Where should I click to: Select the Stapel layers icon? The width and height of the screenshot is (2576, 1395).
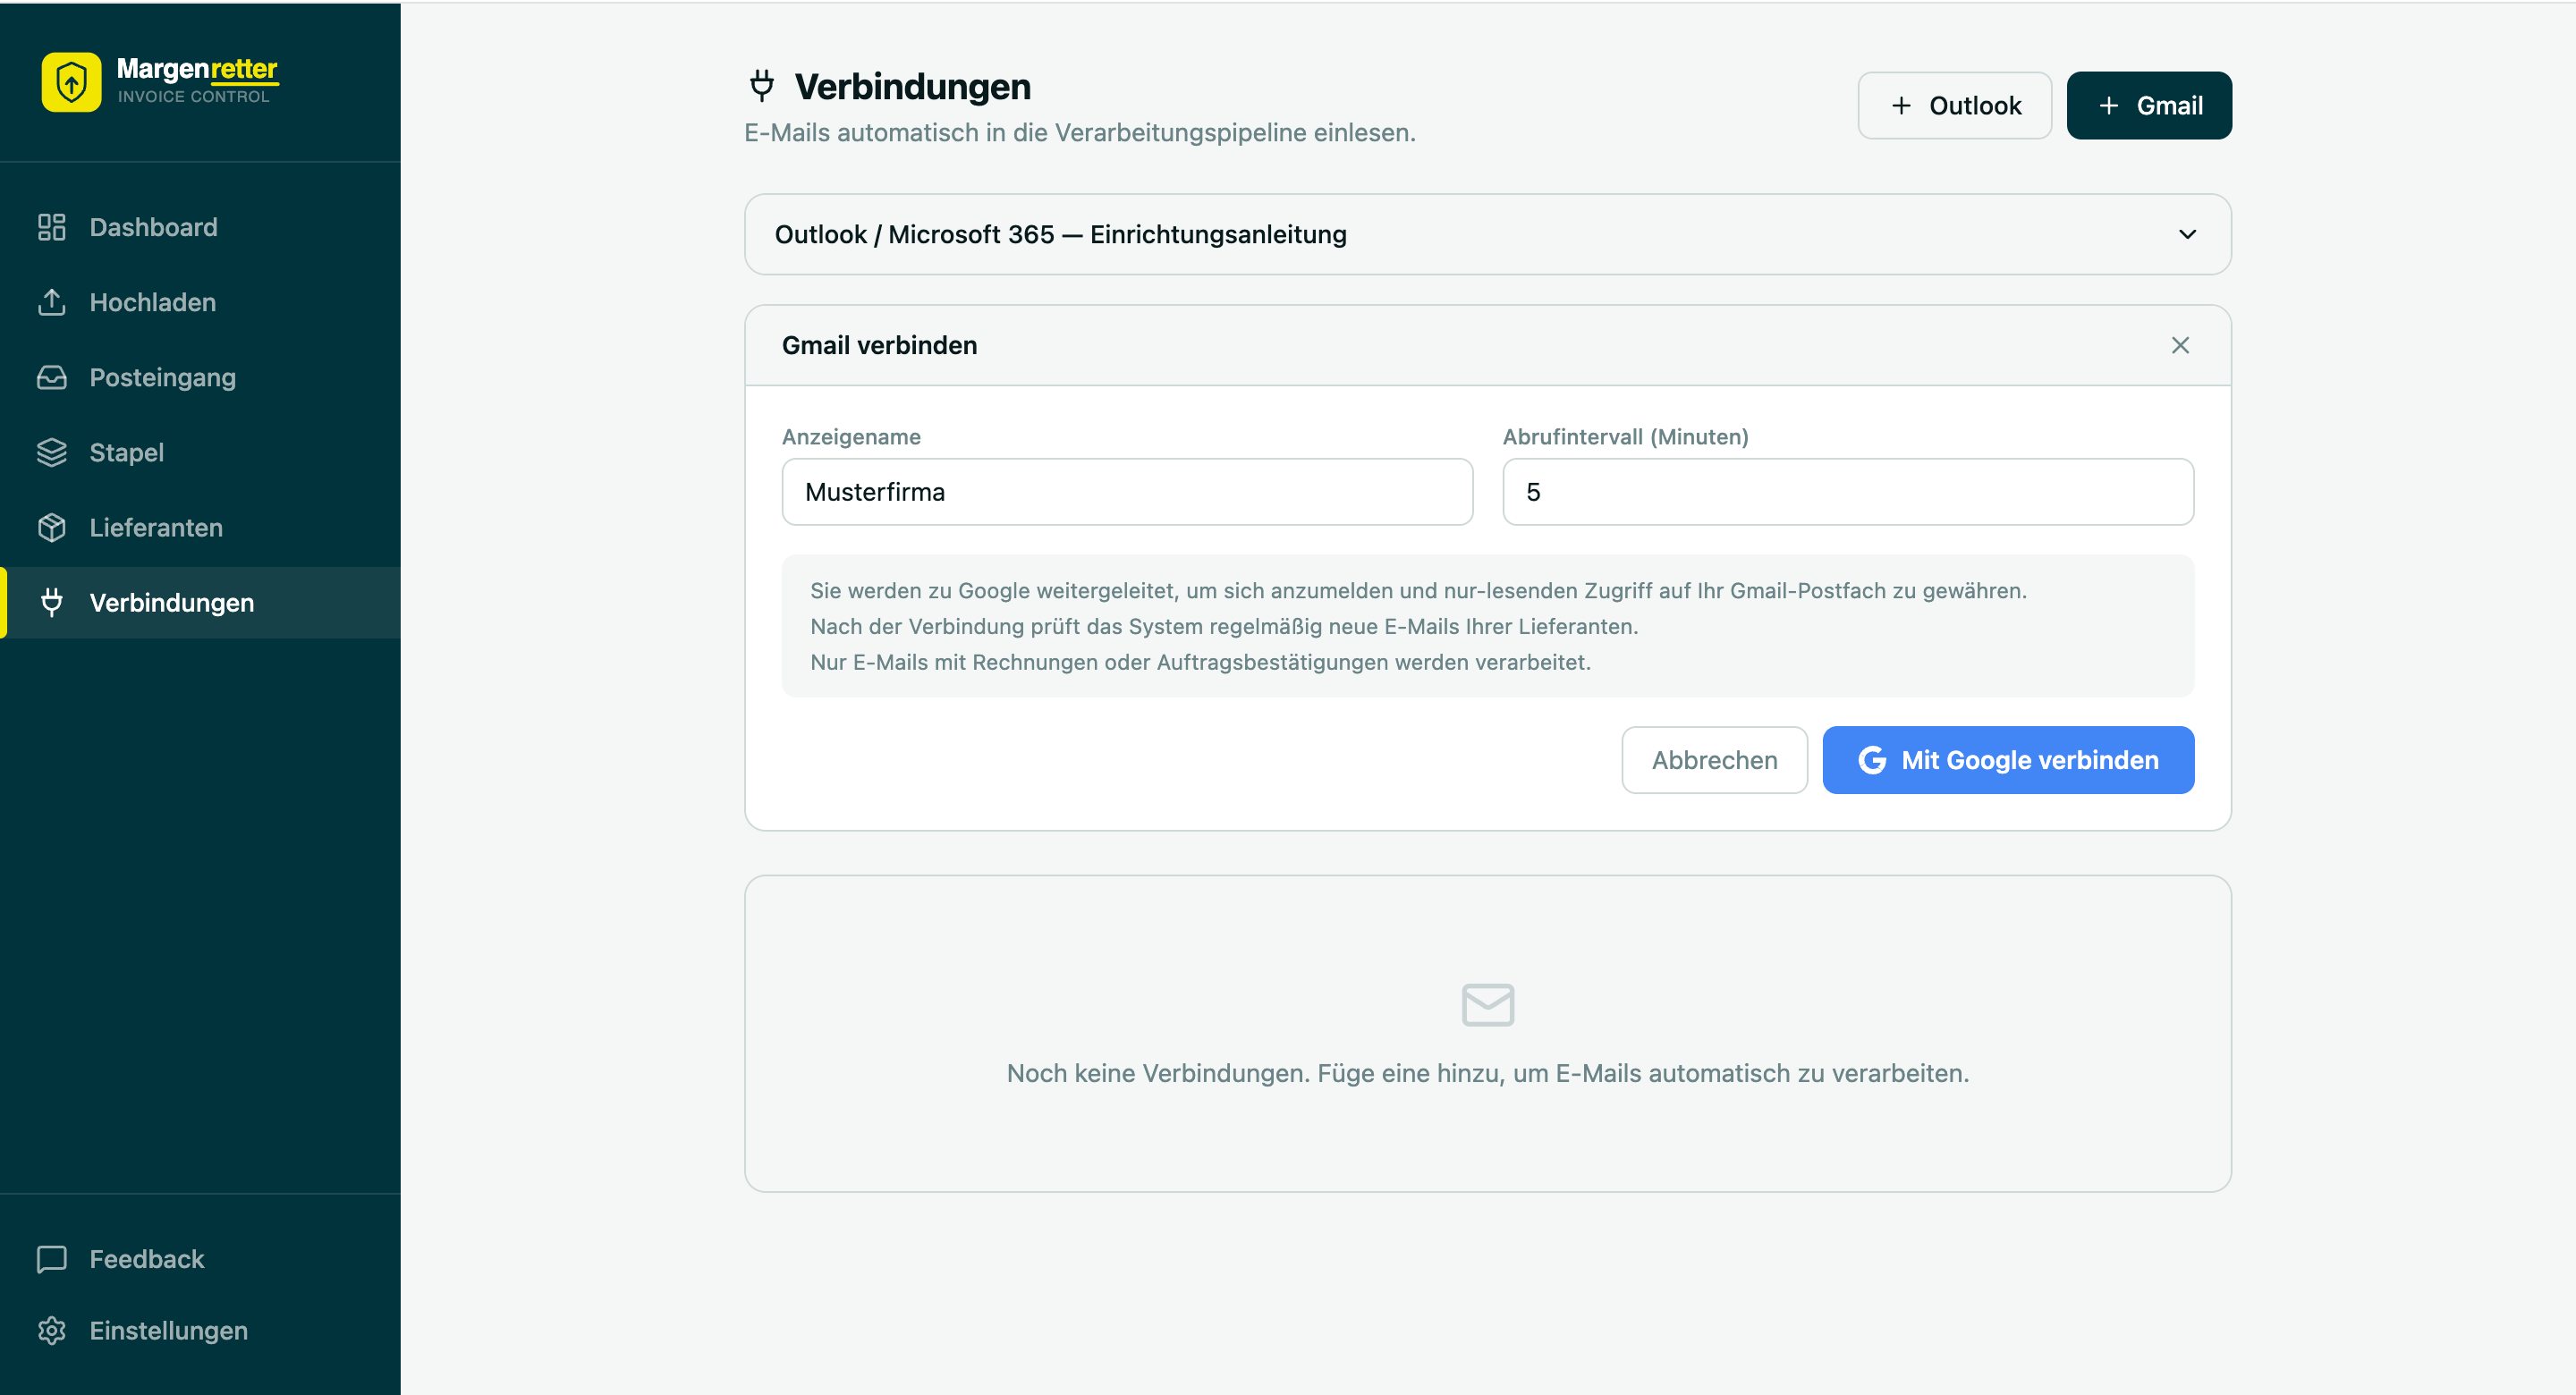click(x=53, y=452)
